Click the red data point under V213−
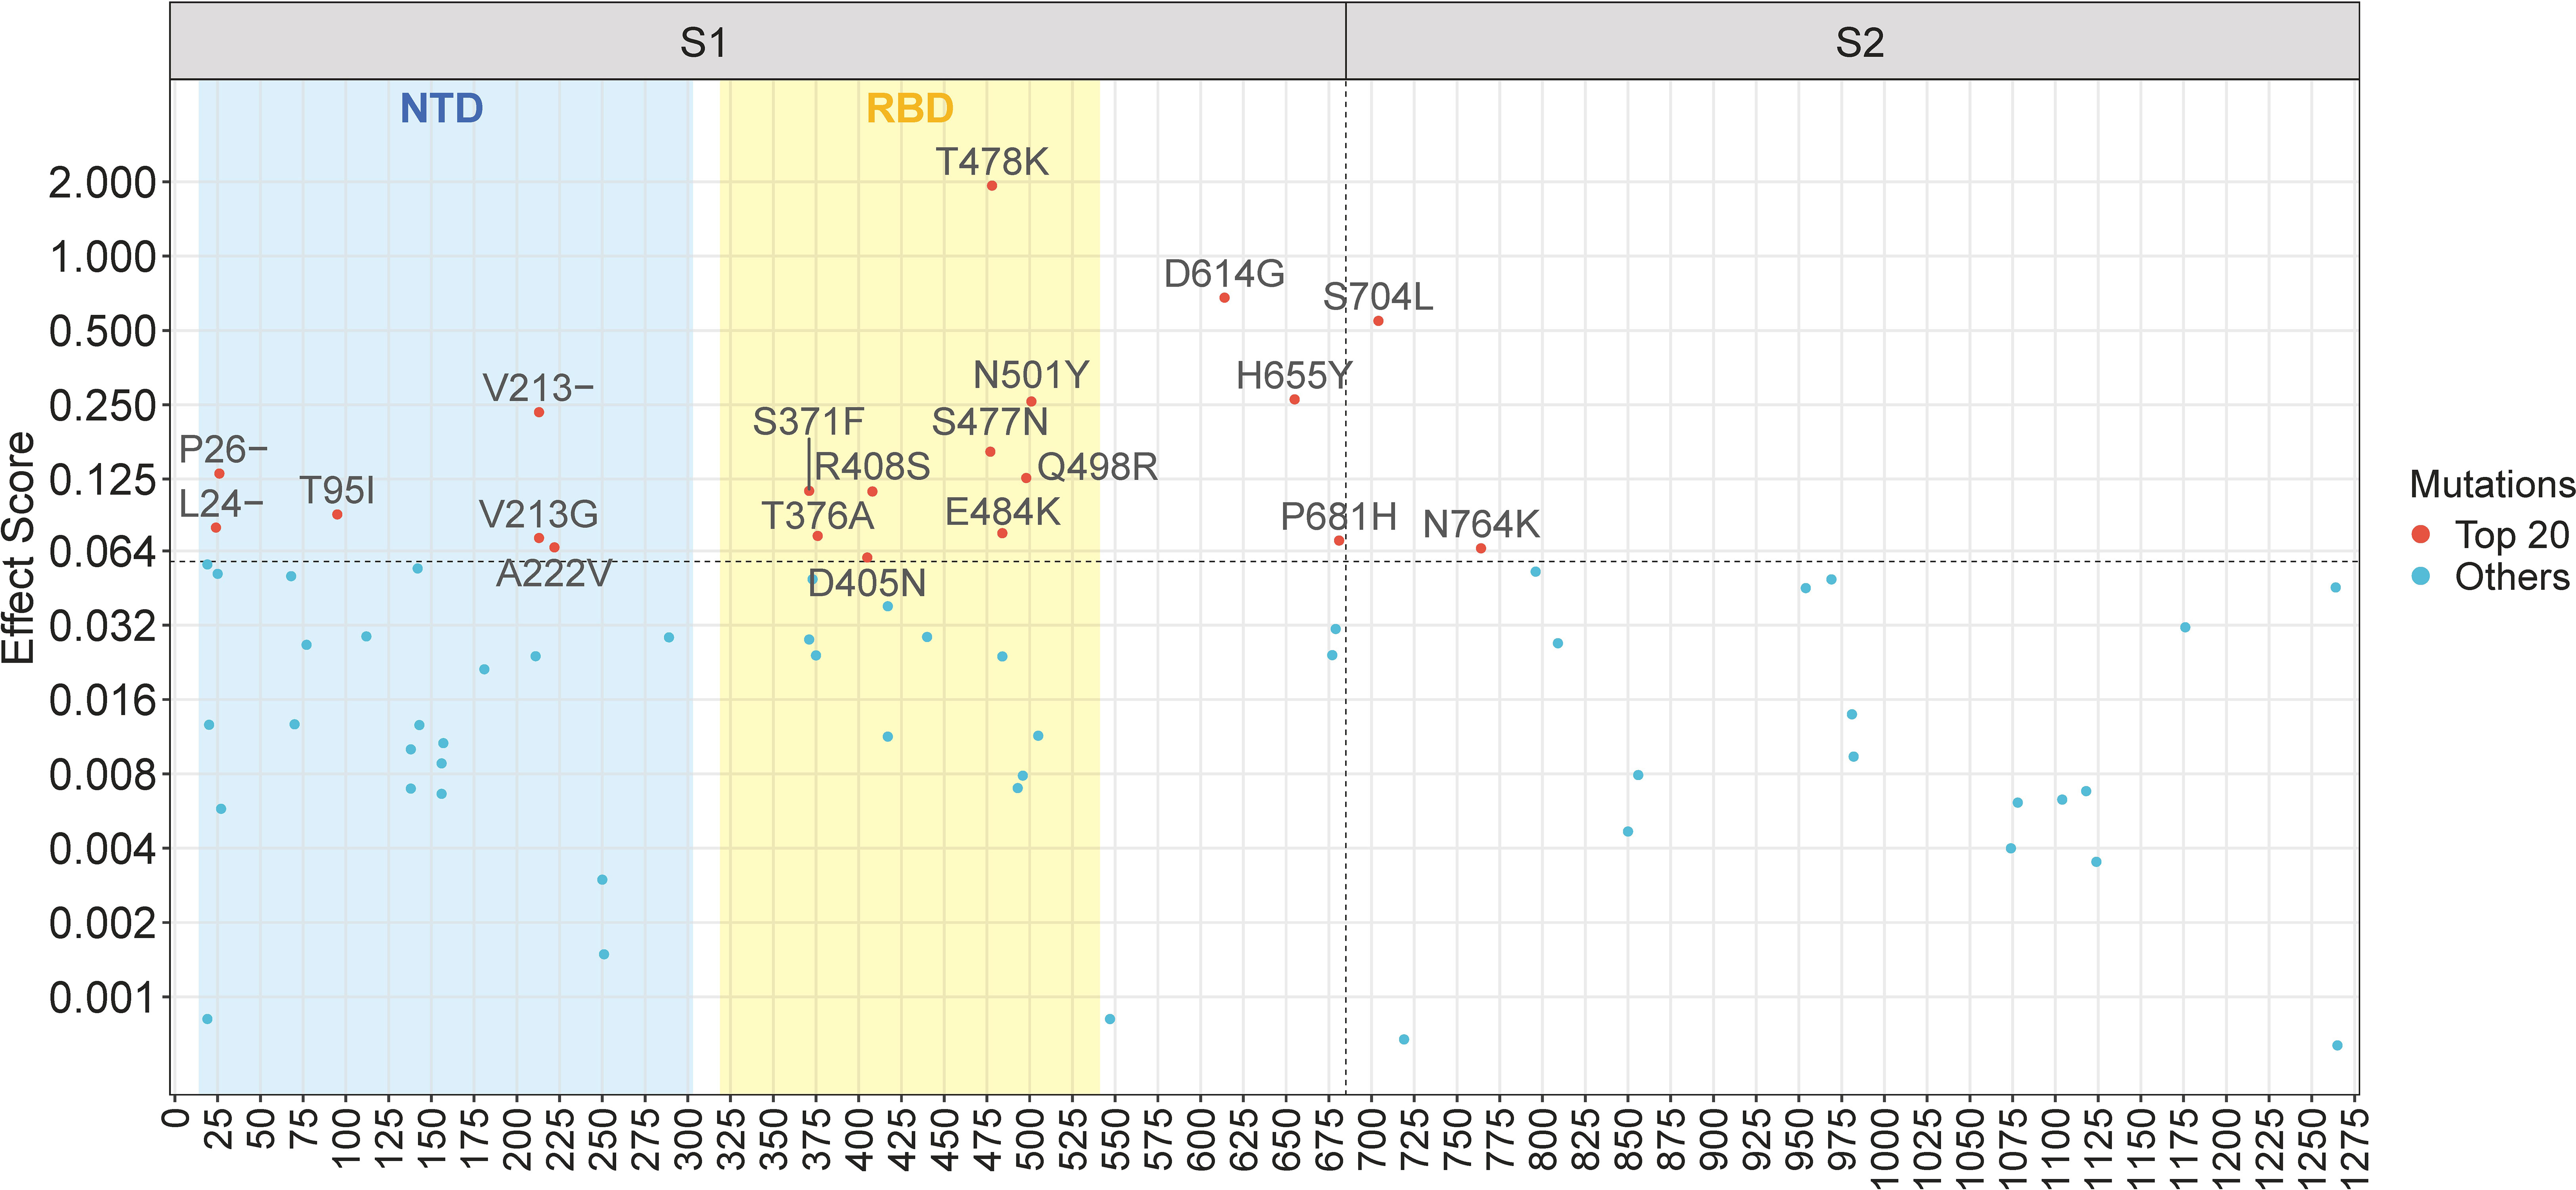This screenshot has width=2576, height=1190. (x=539, y=412)
